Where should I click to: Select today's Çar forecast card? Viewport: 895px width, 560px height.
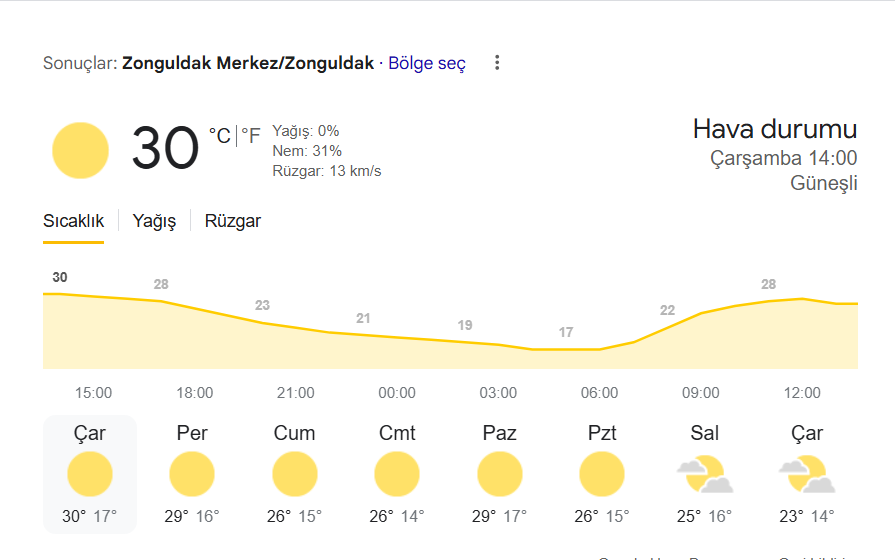click(90, 474)
